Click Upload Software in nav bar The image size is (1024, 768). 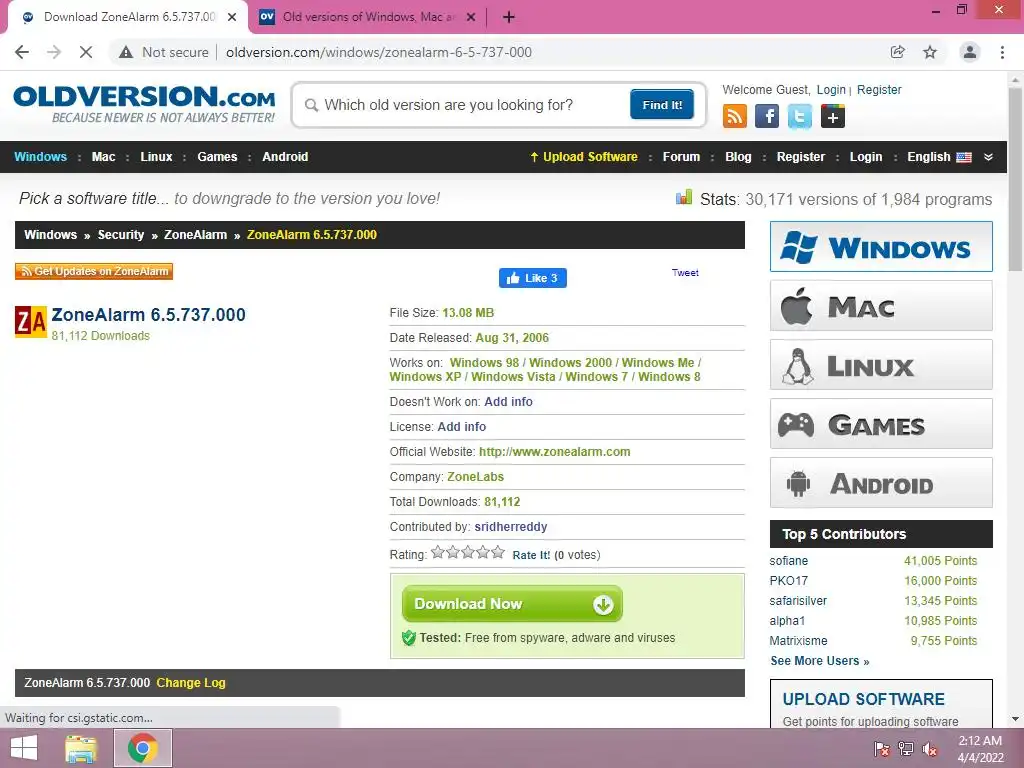pyautogui.click(x=584, y=157)
